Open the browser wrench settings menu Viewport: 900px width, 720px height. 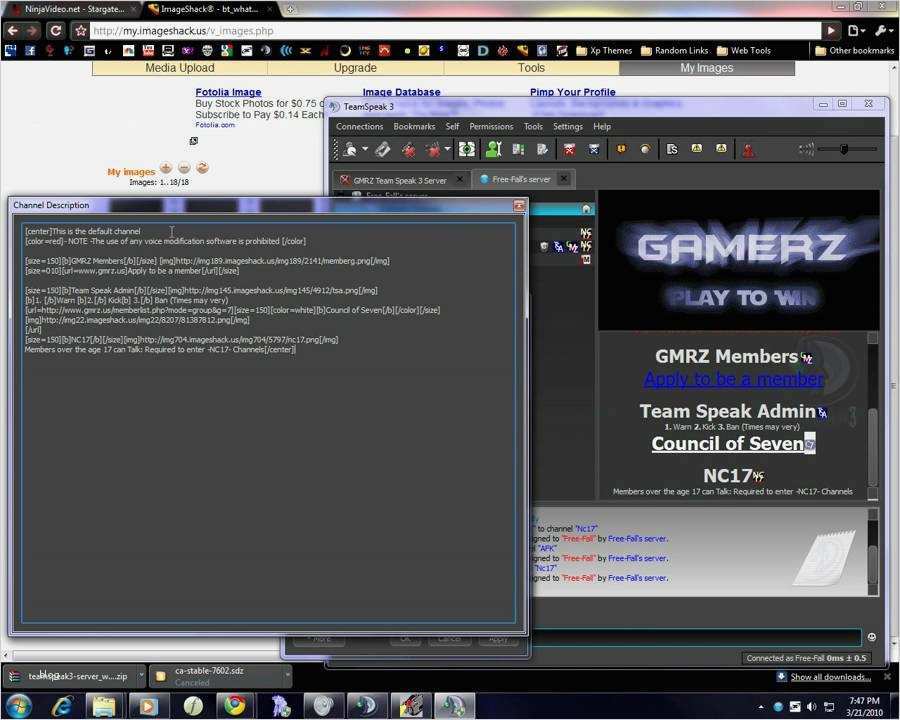pyautogui.click(x=884, y=30)
